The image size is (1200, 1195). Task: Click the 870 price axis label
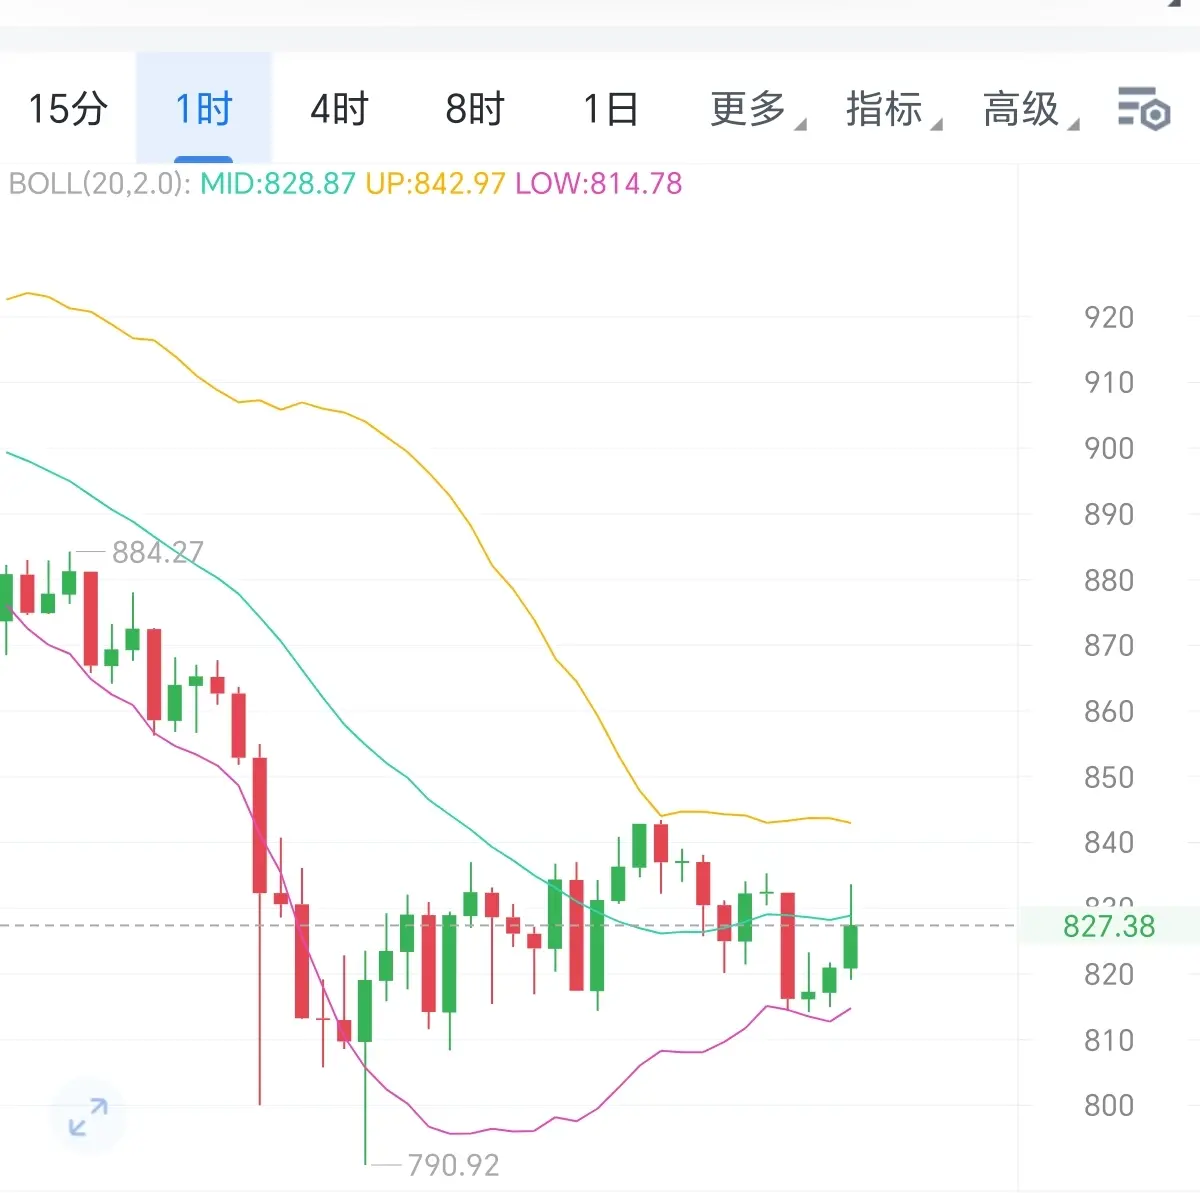pos(1109,645)
